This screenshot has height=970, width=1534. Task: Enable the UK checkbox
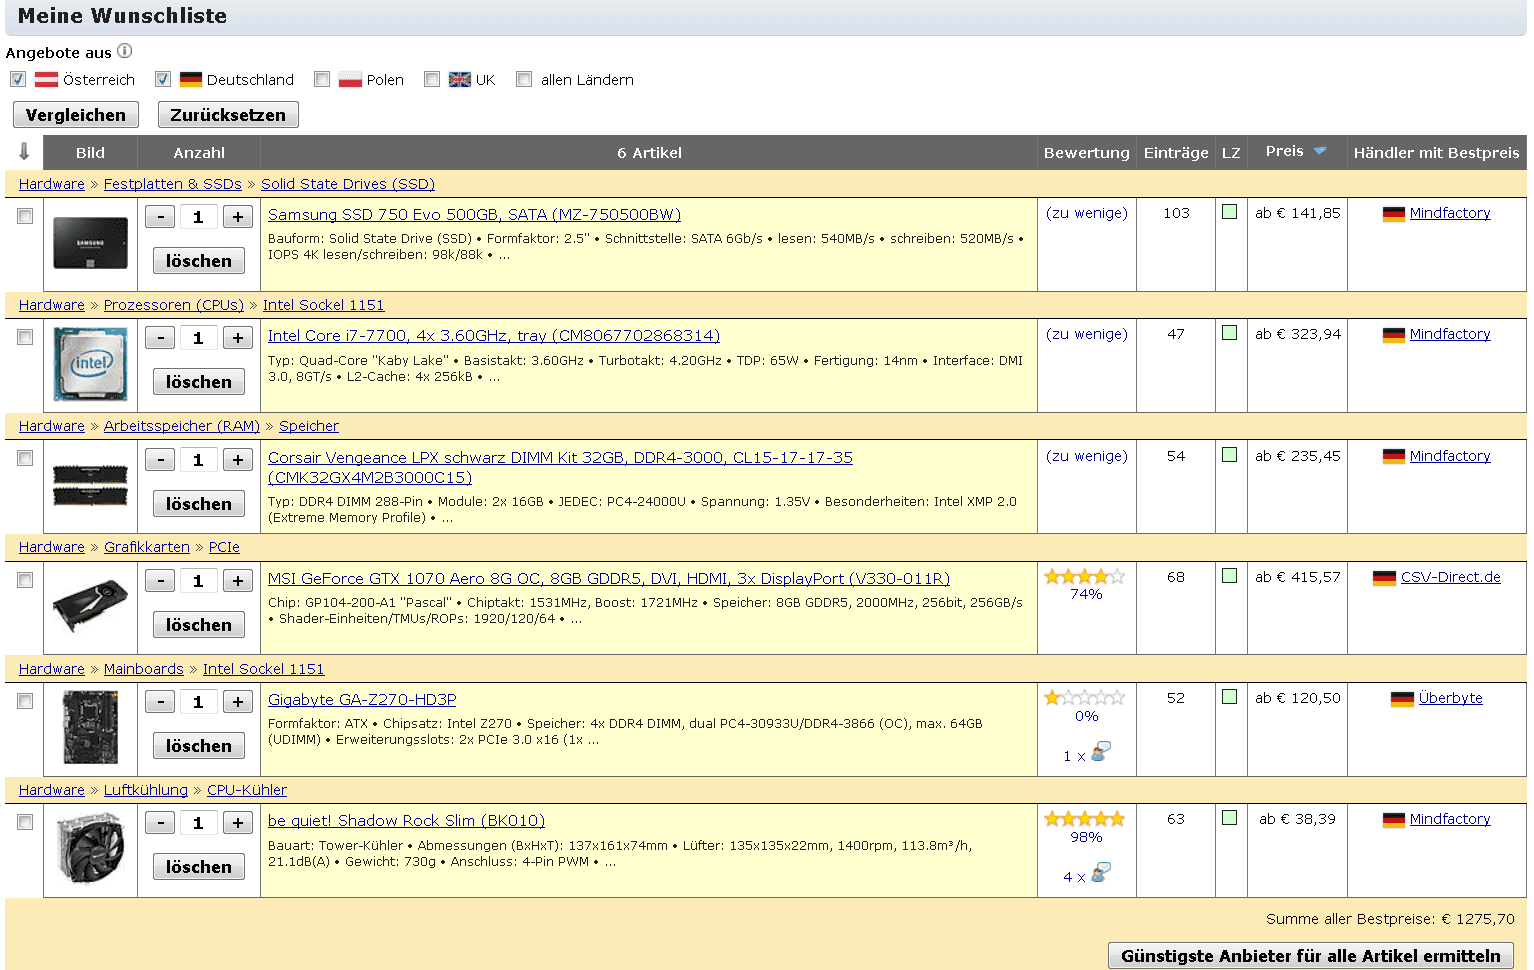coord(432,79)
